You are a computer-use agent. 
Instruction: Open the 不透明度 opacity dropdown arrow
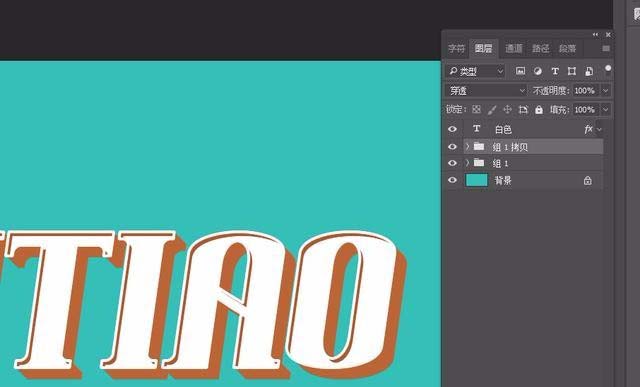[x=606, y=91]
